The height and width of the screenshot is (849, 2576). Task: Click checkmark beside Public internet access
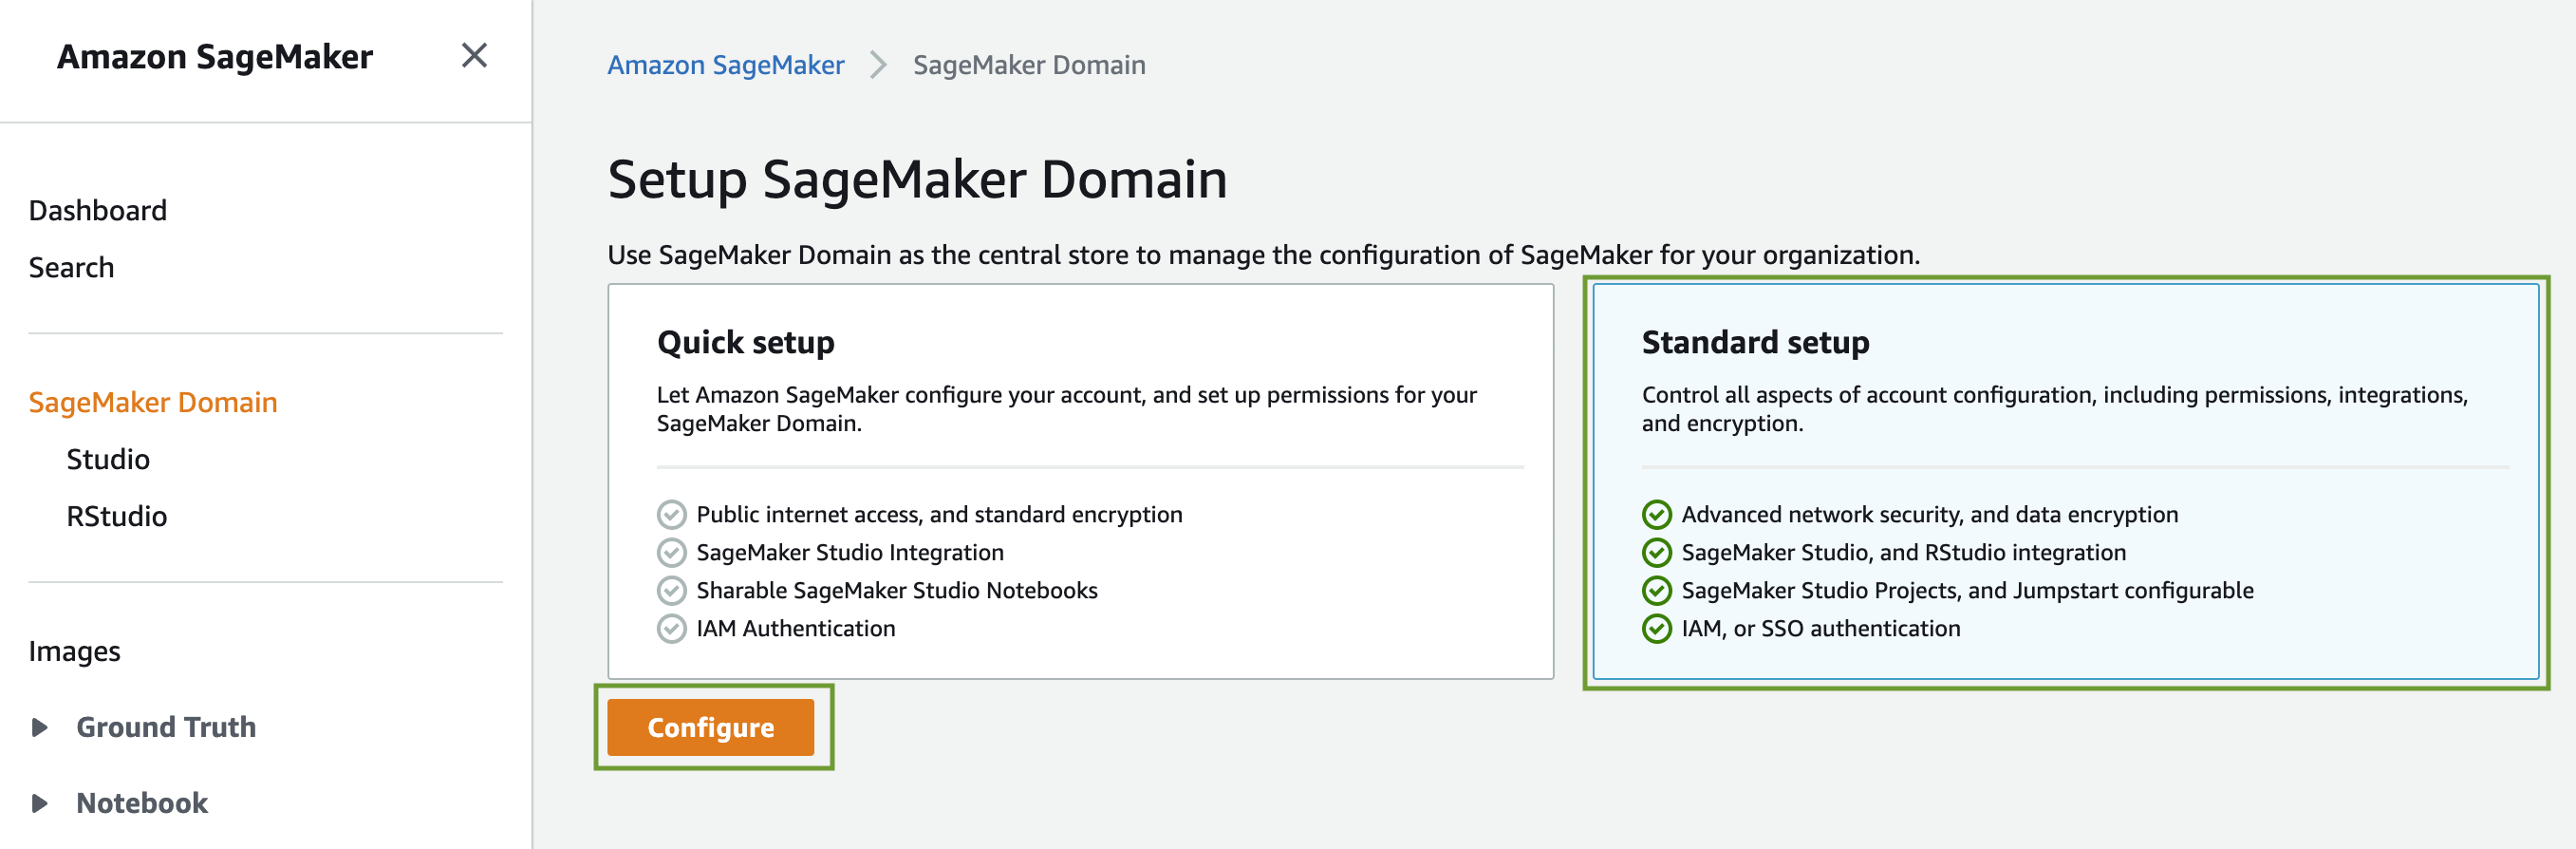click(672, 515)
